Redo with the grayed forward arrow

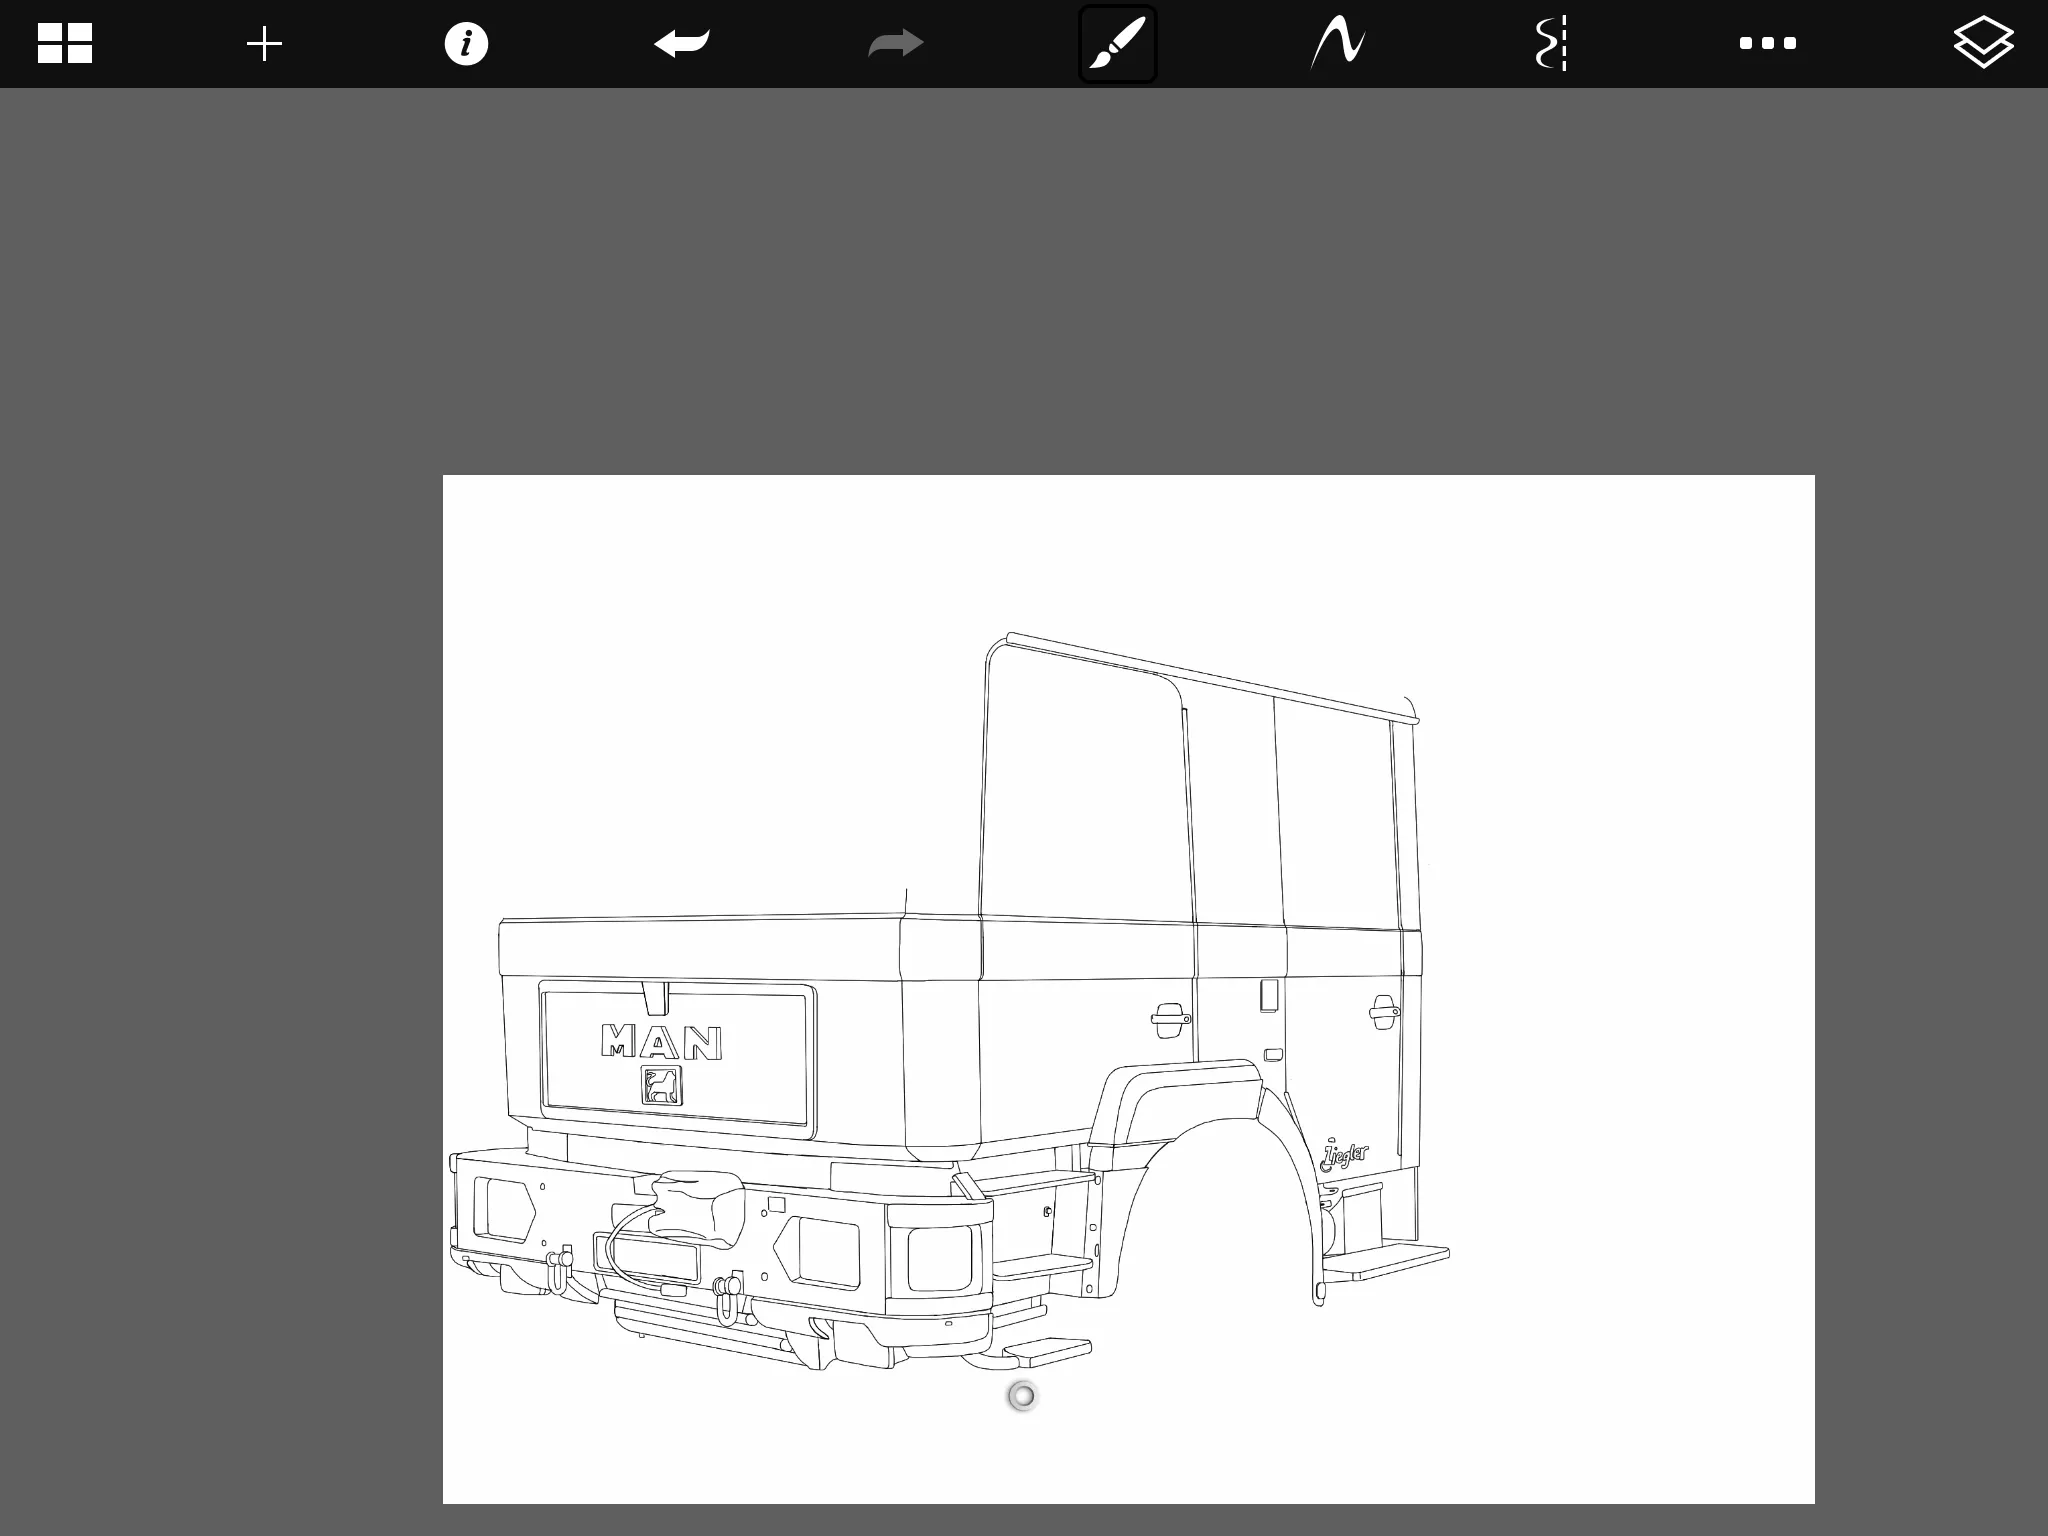896,44
